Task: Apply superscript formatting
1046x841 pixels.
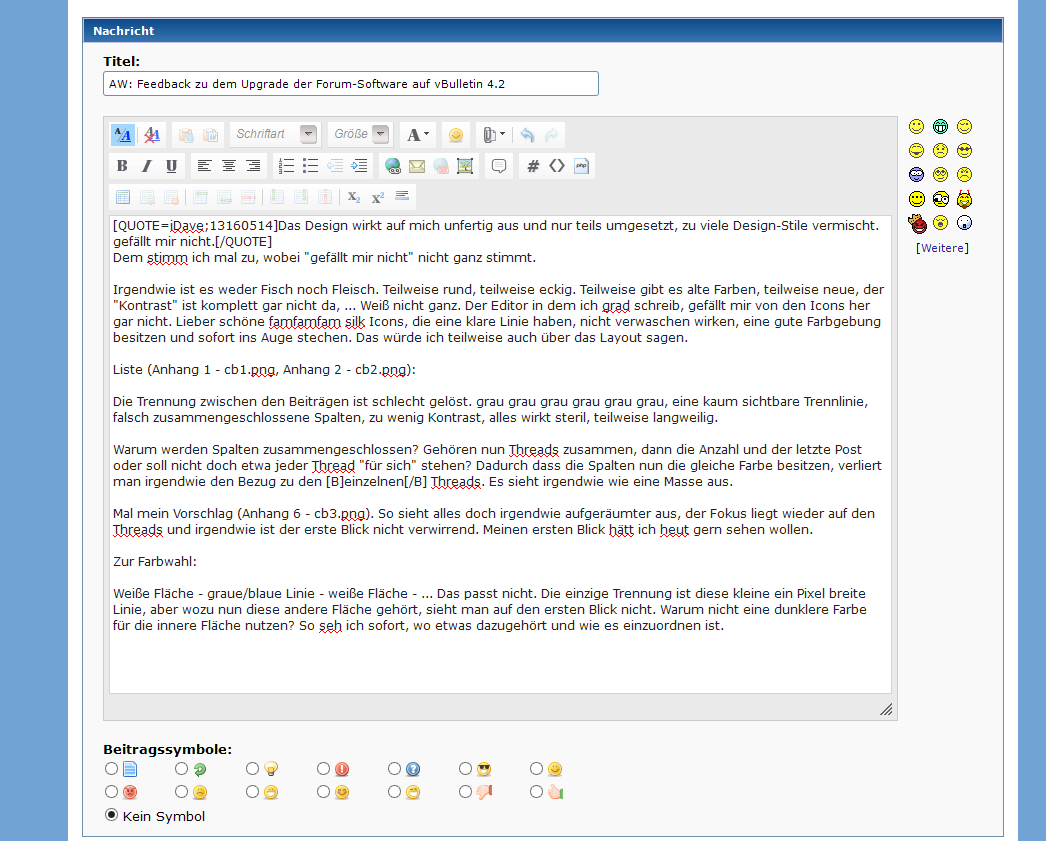Action: point(378,197)
